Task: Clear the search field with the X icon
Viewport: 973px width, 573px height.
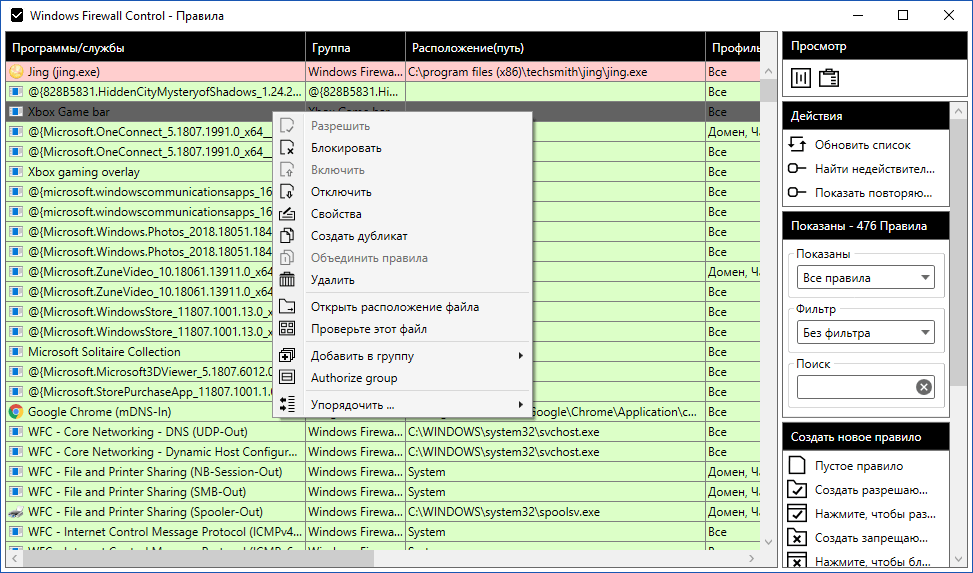Action: pos(924,387)
